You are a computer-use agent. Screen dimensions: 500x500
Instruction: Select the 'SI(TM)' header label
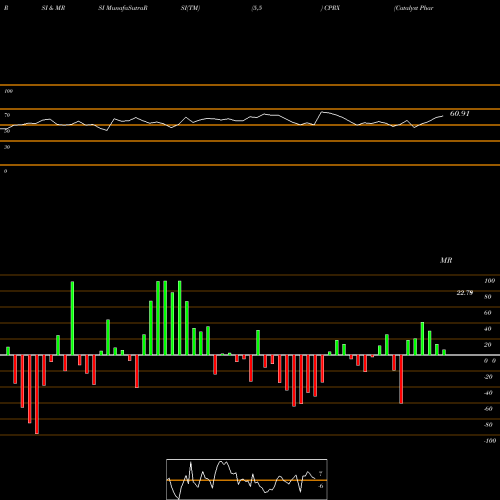pyautogui.click(x=190, y=8)
